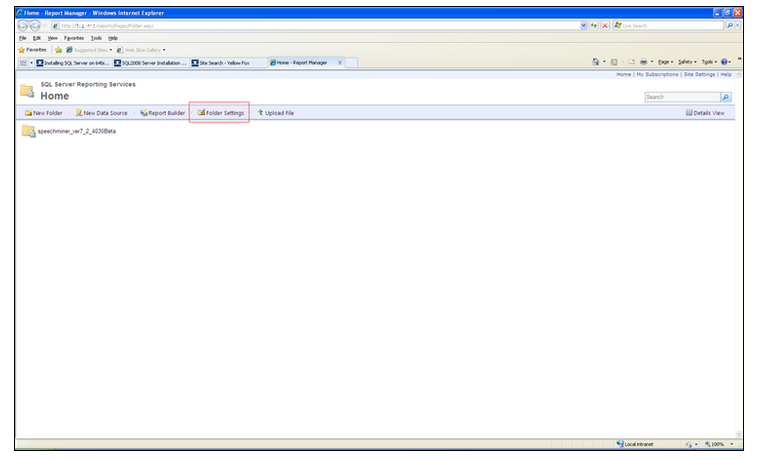Switch to Installing SQL Server on 64bi... tab

(73, 63)
